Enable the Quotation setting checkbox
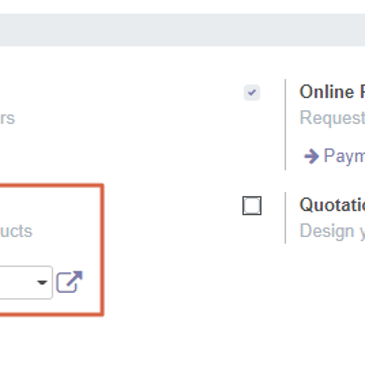Screen dimensions: 365x365 pyautogui.click(x=252, y=206)
